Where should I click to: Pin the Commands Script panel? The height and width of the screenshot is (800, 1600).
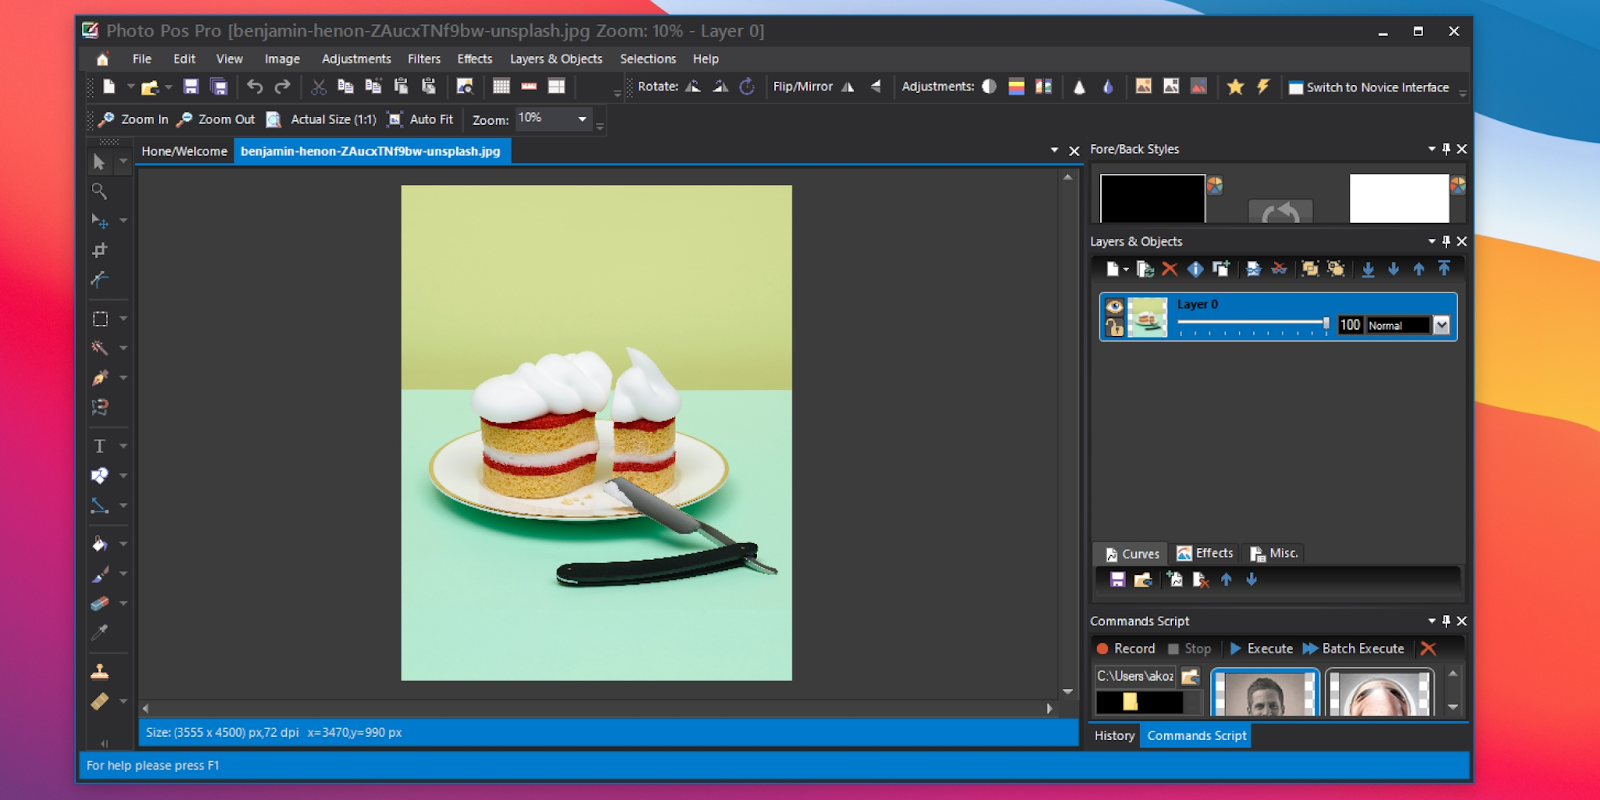tap(1446, 621)
